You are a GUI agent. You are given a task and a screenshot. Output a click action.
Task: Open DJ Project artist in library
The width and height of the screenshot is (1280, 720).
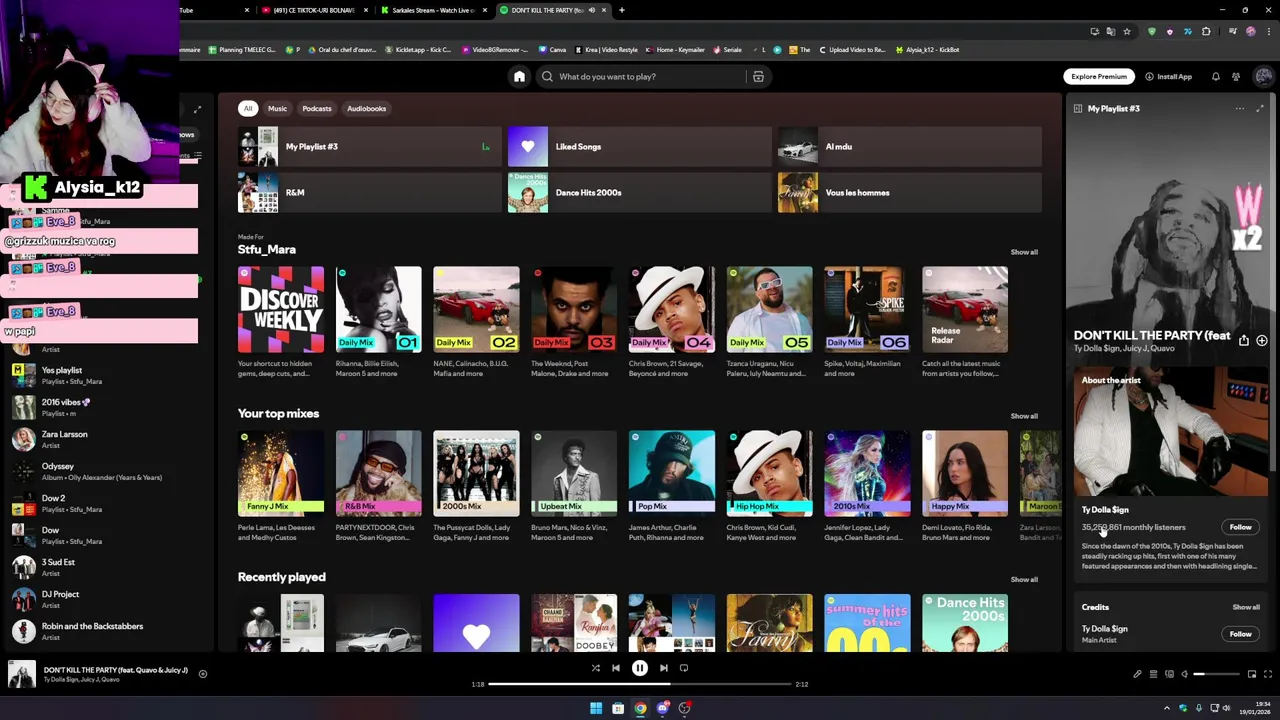(105, 599)
